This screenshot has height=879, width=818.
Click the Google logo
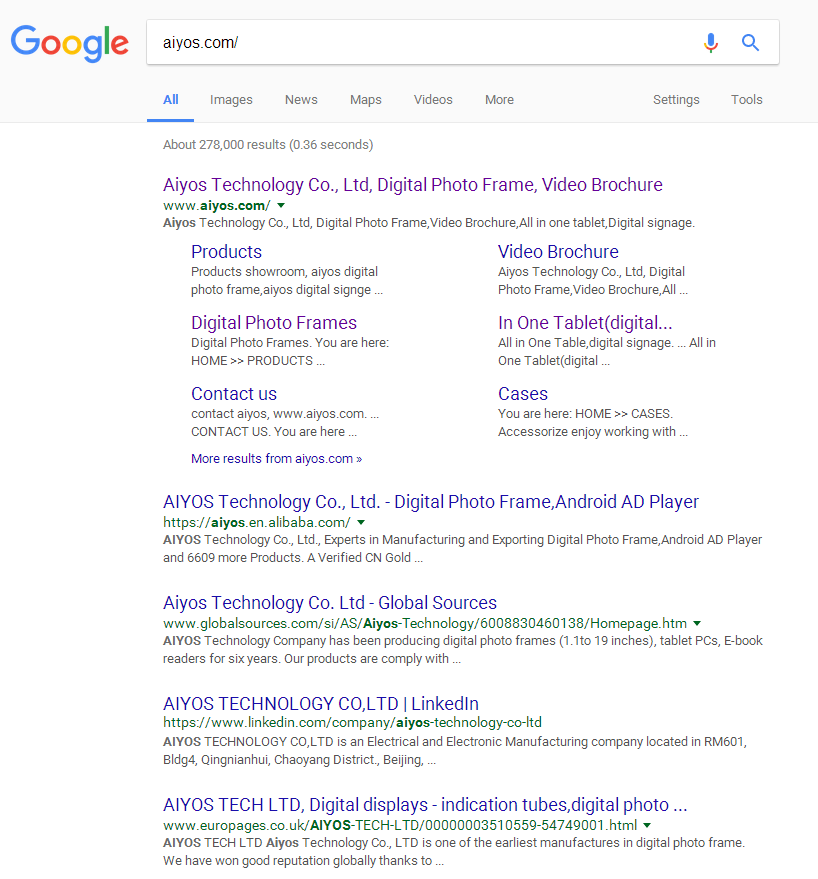coord(70,43)
